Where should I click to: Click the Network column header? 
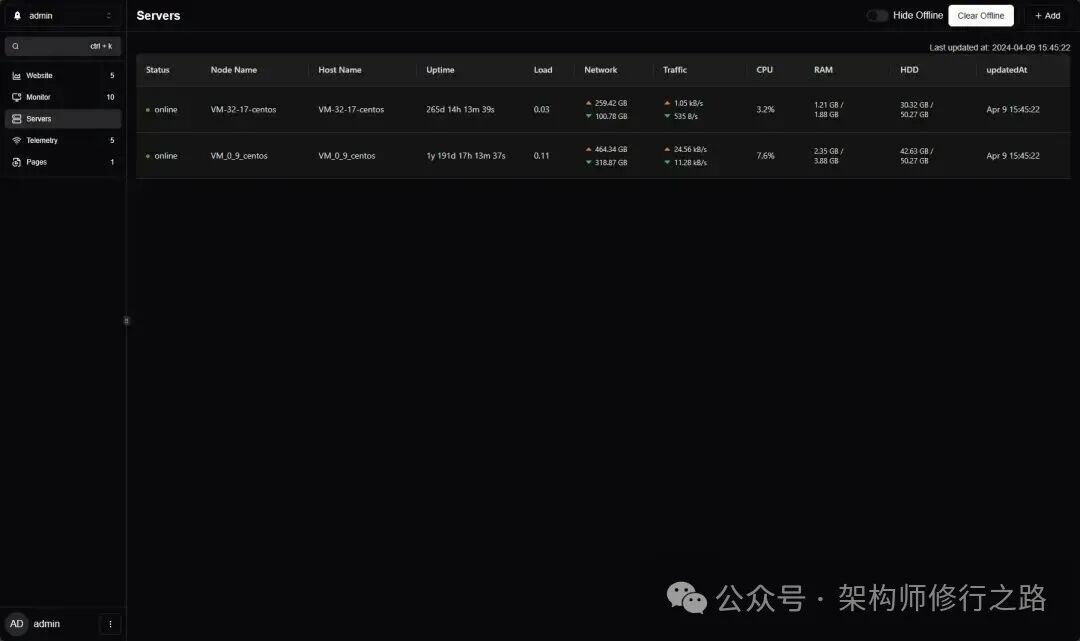pyautogui.click(x=601, y=70)
